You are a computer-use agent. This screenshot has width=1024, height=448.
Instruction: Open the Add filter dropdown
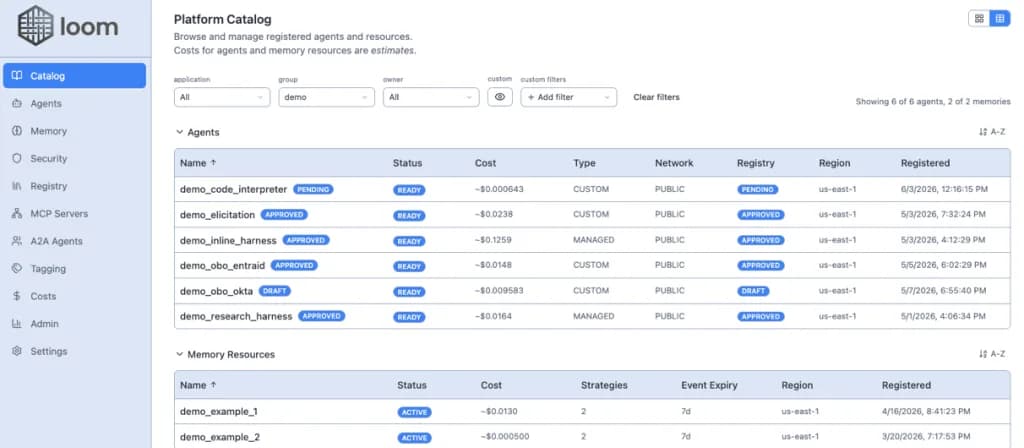pos(569,97)
